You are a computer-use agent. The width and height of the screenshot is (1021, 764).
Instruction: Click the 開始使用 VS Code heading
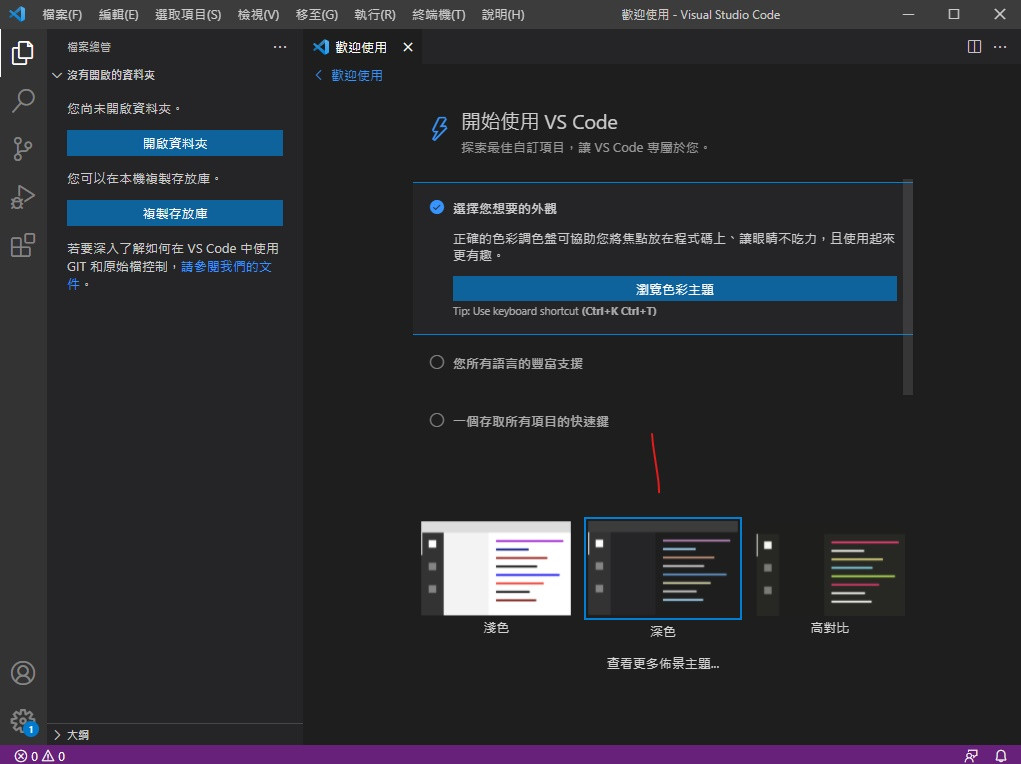[x=539, y=122]
